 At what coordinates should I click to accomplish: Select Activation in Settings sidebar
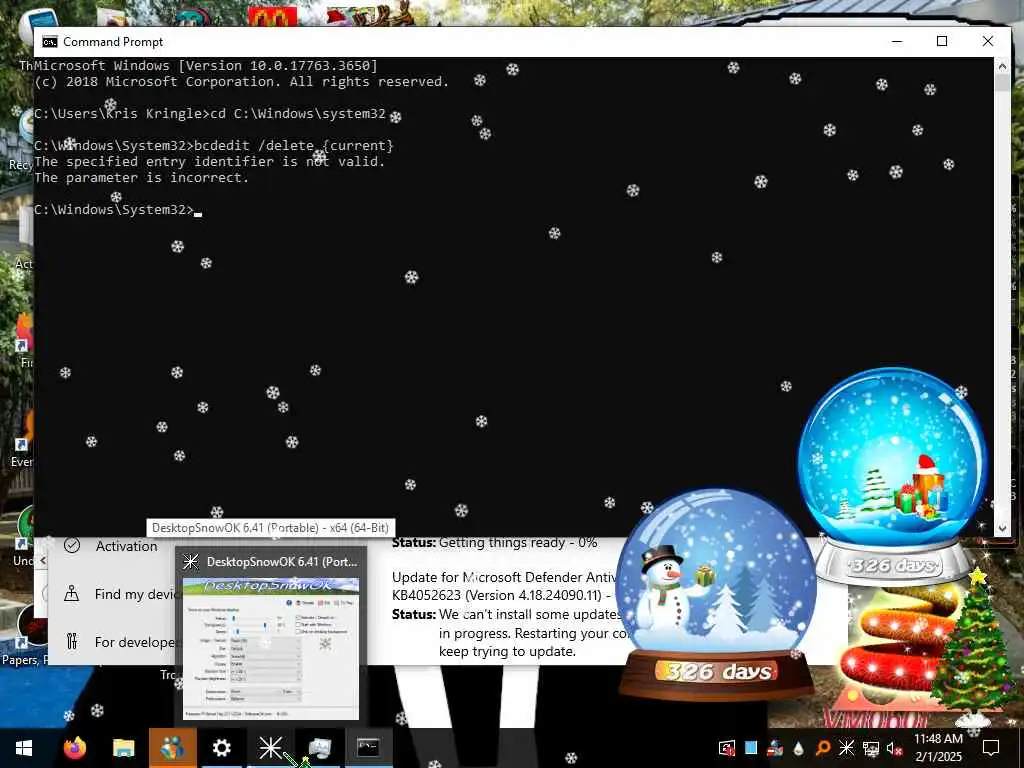point(126,547)
